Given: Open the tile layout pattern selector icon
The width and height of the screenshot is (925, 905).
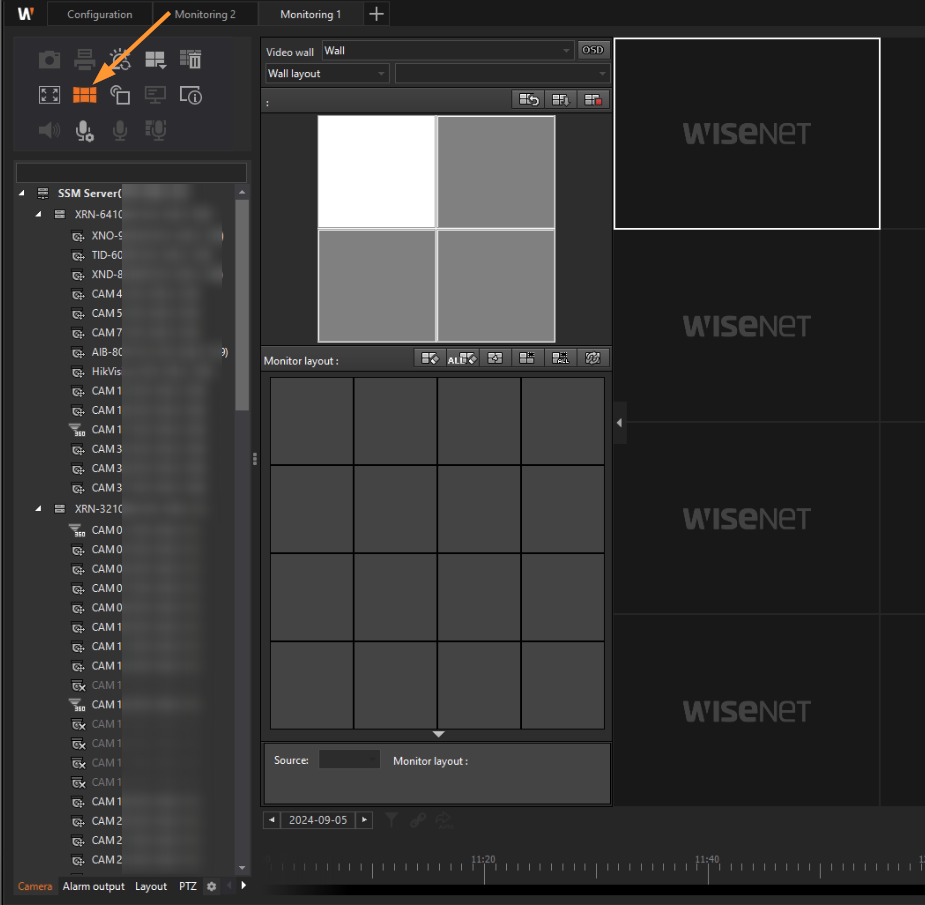Looking at the screenshot, I should [x=156, y=60].
